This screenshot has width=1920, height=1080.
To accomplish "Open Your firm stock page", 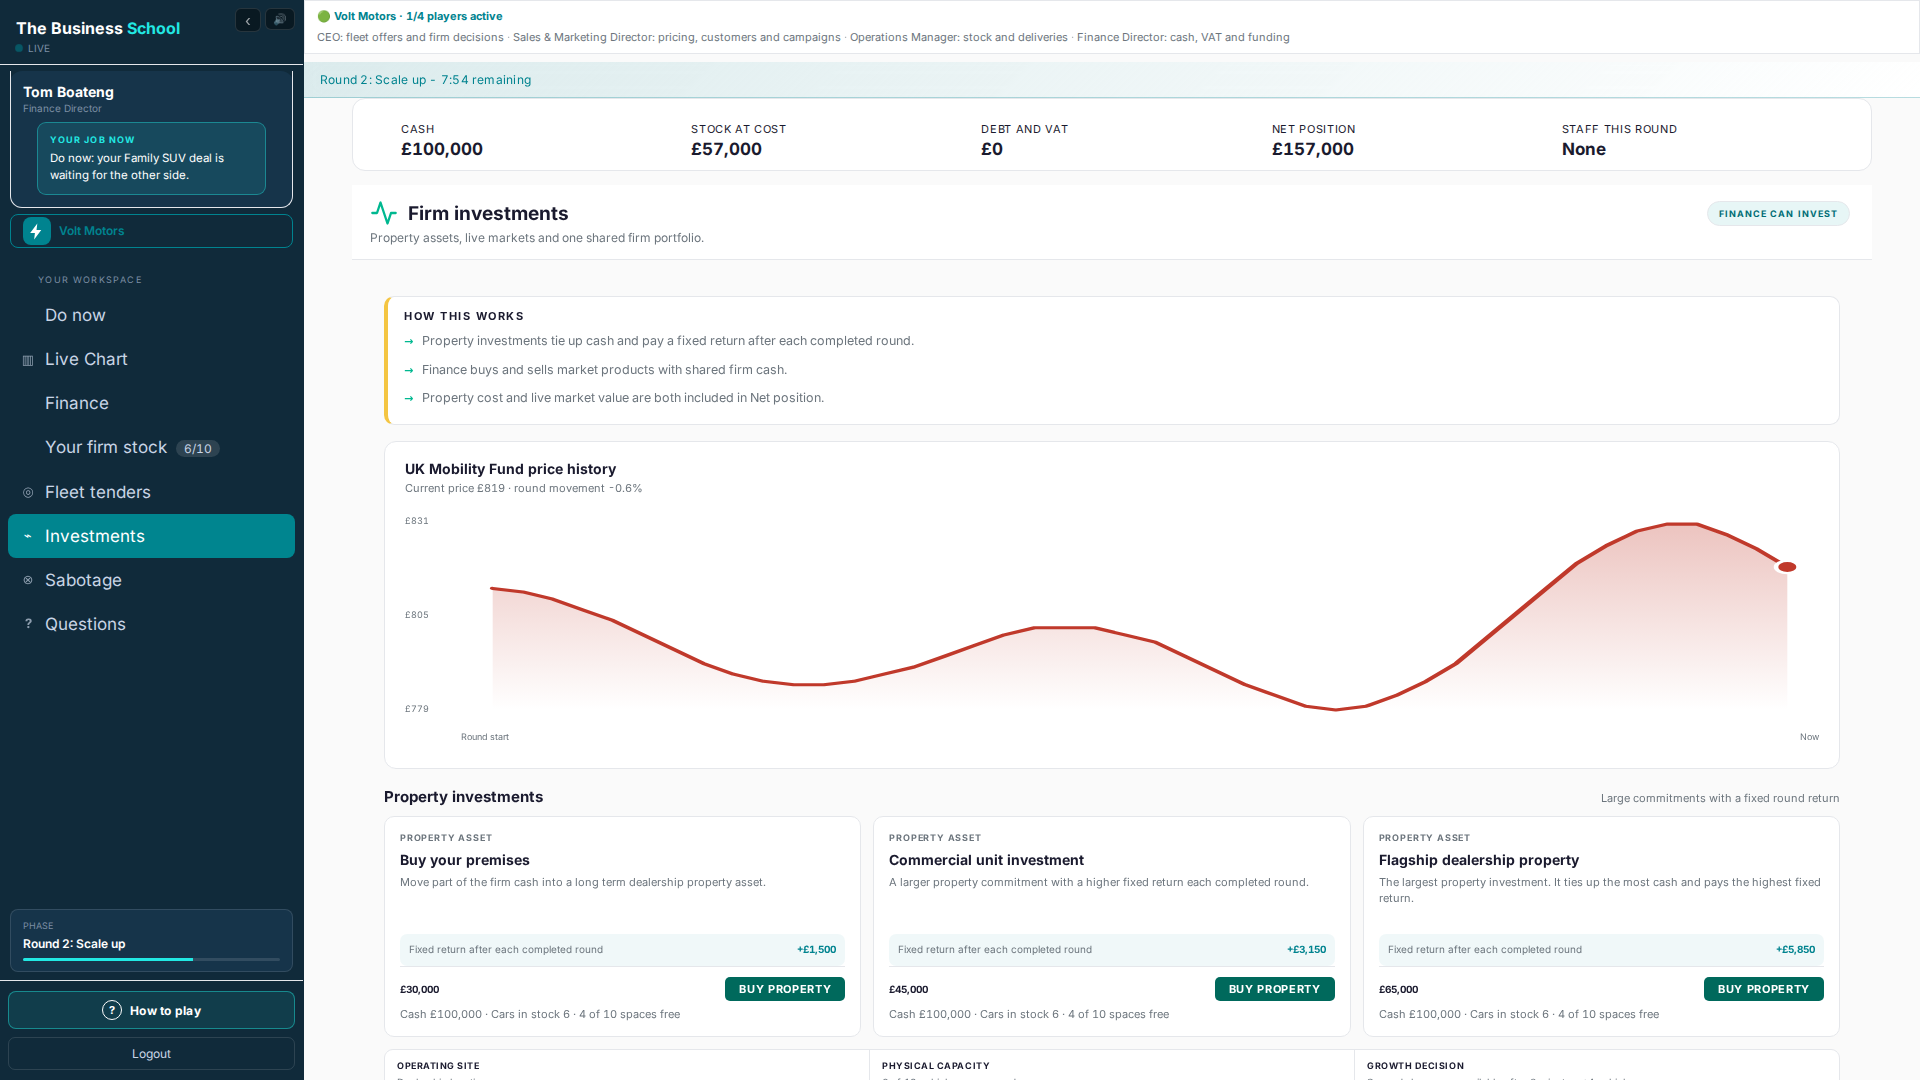I will [x=151, y=447].
